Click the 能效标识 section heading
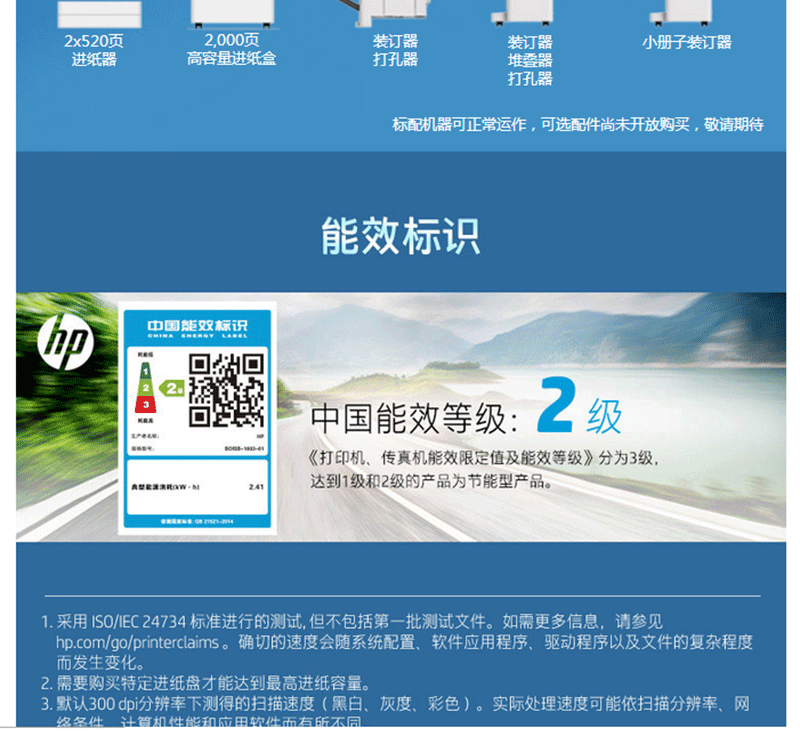This screenshot has width=800, height=731. tap(400, 236)
